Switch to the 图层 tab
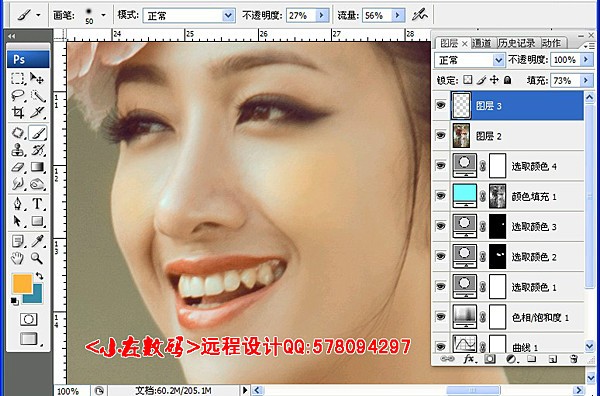The height and width of the screenshot is (396, 600). point(449,43)
